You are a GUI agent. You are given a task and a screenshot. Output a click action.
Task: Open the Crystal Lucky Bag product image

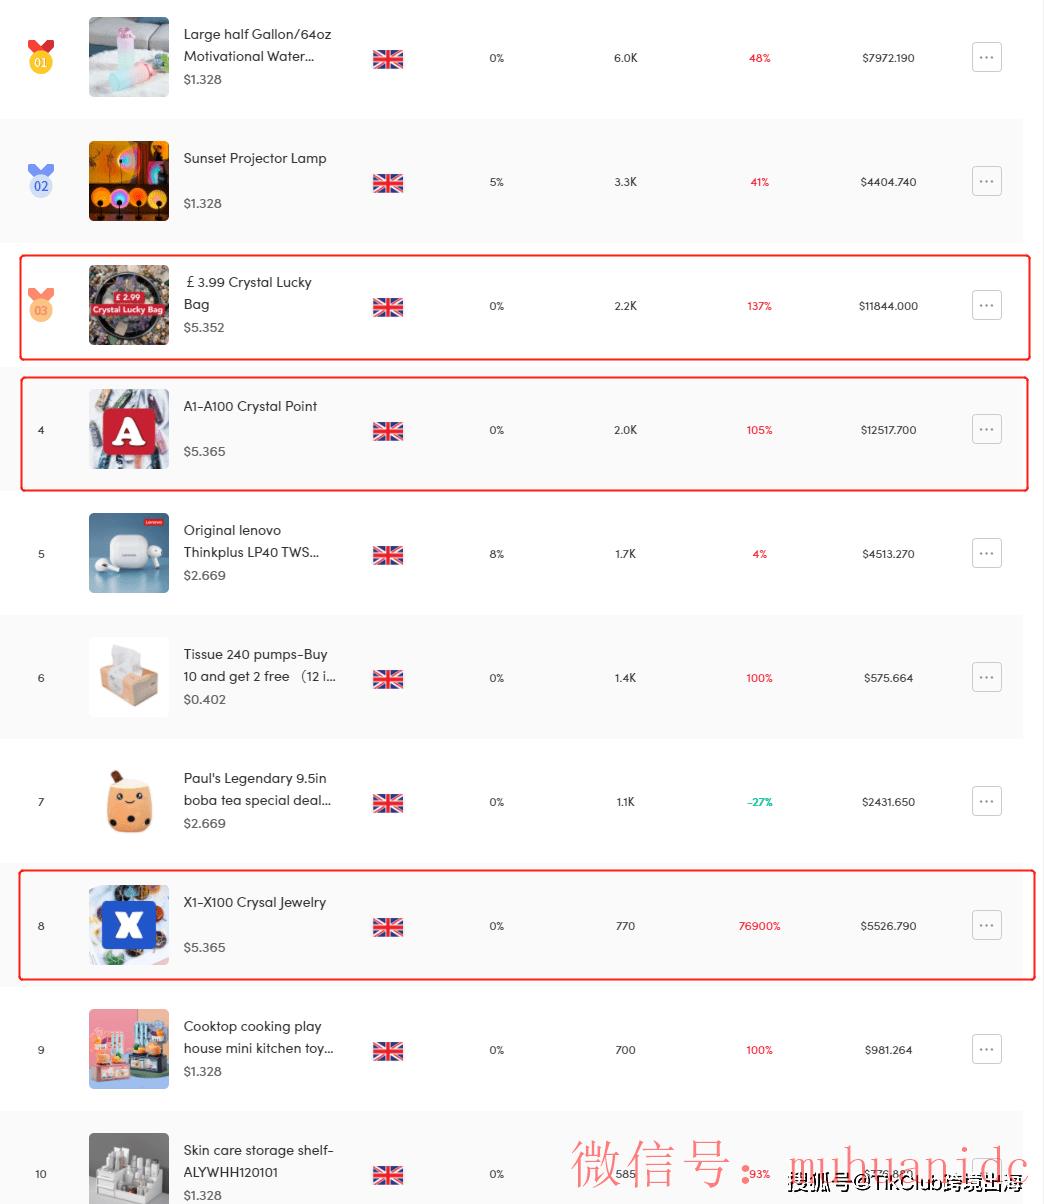(x=129, y=305)
